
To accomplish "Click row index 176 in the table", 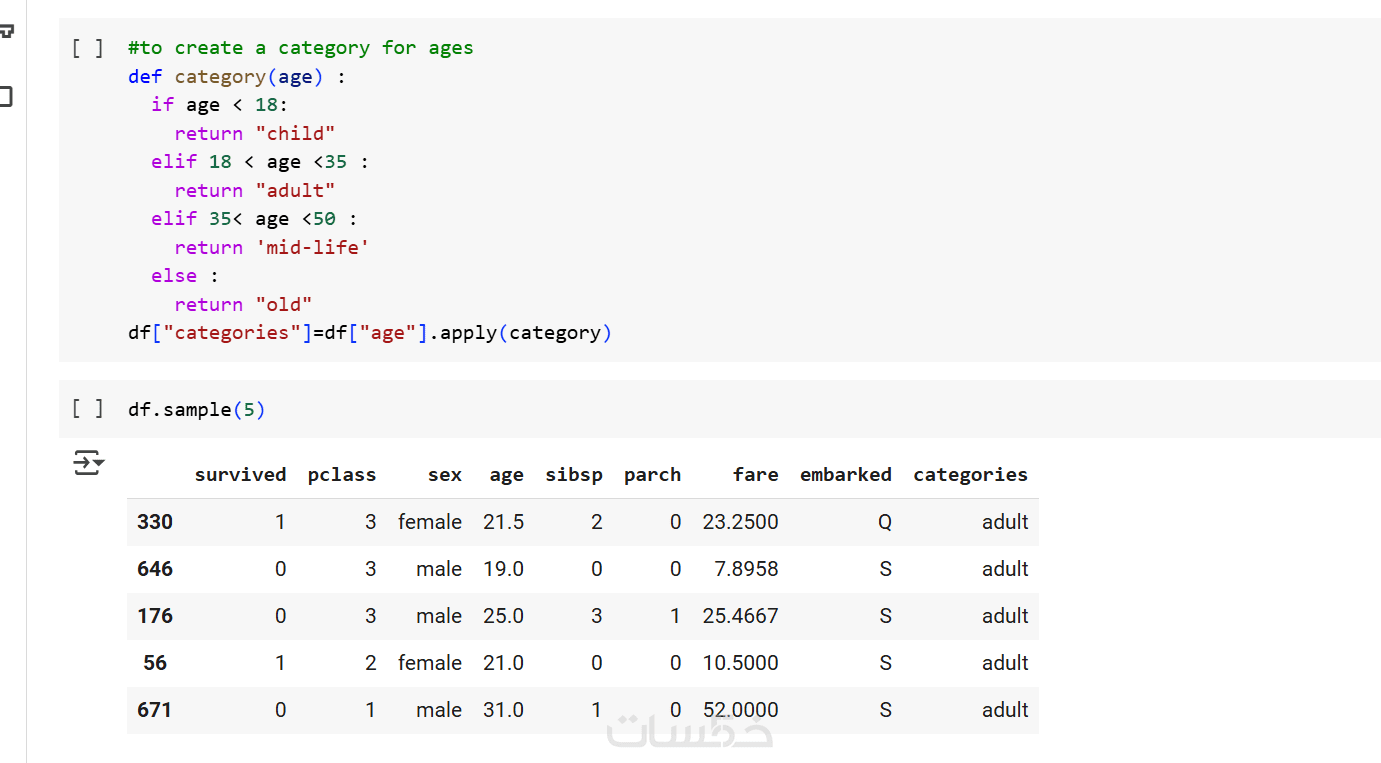I will point(155,616).
